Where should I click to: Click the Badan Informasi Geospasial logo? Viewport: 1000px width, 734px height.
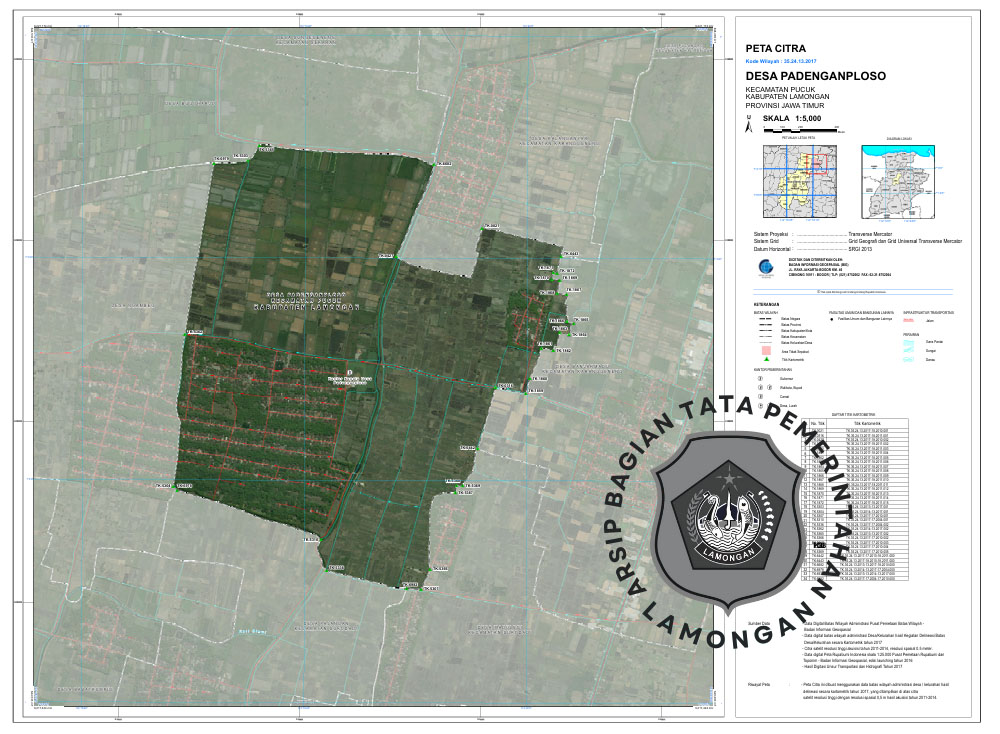tap(766, 268)
